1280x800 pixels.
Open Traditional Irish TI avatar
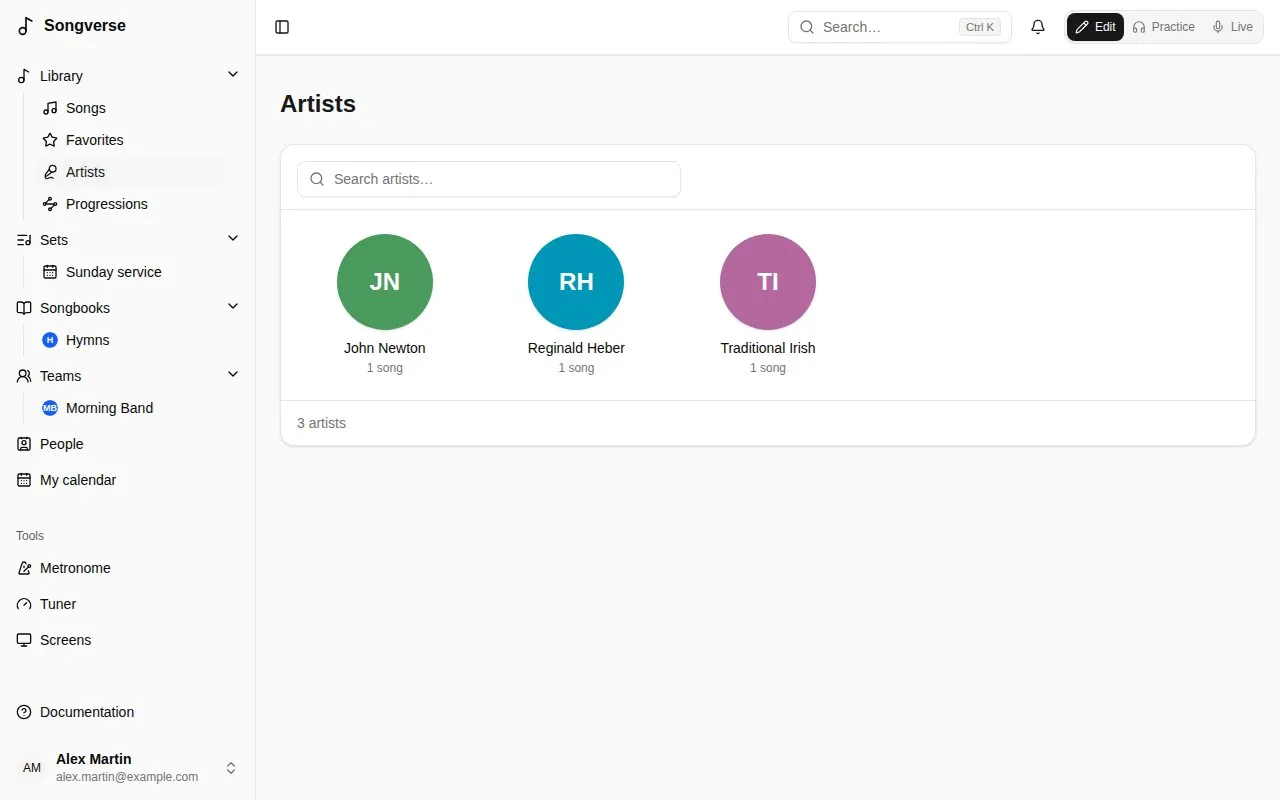click(x=768, y=282)
